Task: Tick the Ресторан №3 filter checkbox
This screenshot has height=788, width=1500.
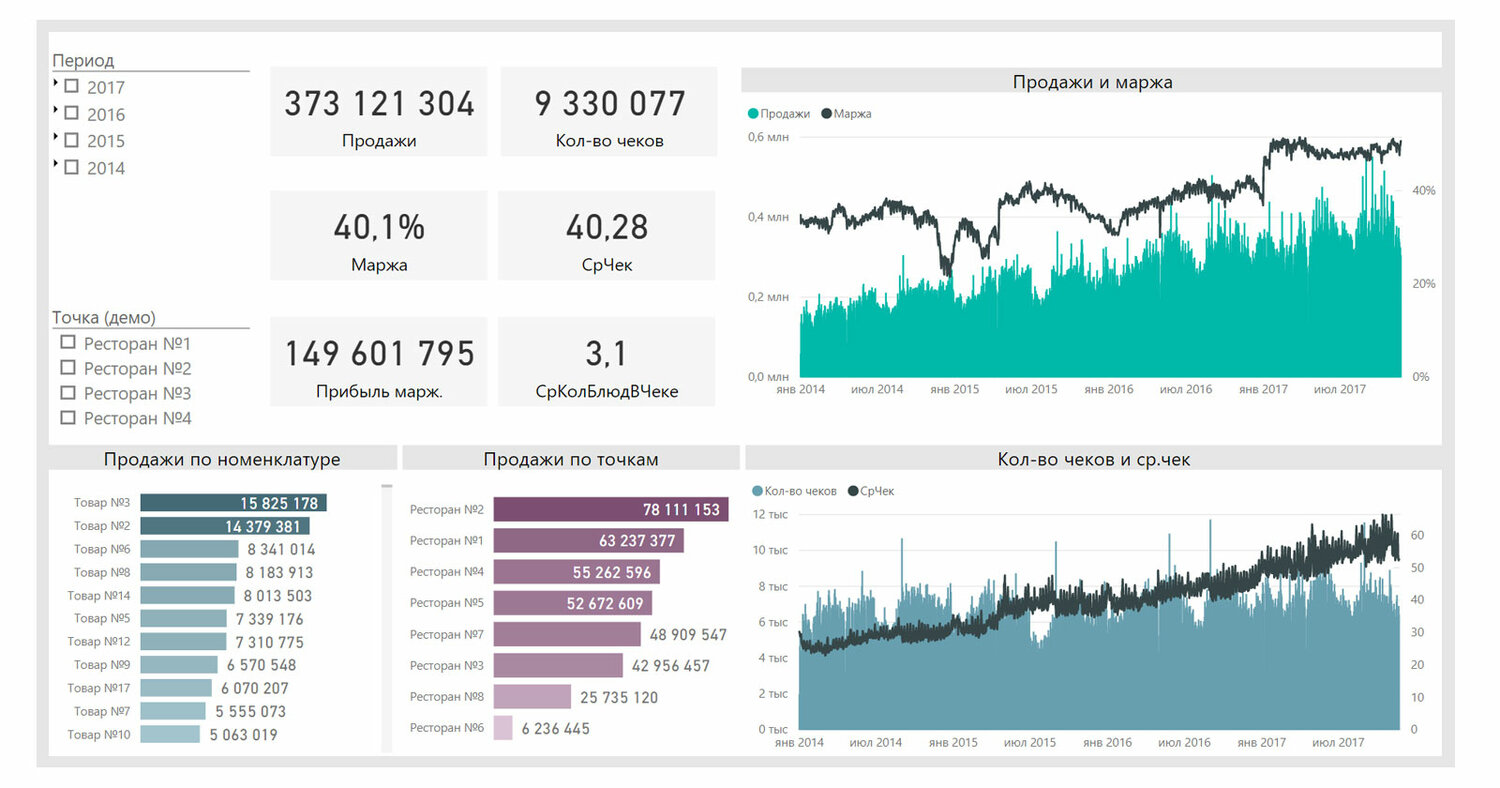Action: 68,392
